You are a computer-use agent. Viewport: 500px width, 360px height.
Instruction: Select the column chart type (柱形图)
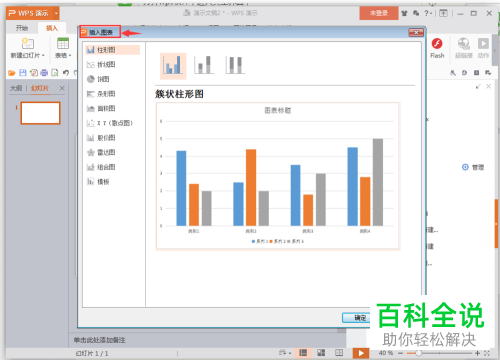click(x=112, y=50)
